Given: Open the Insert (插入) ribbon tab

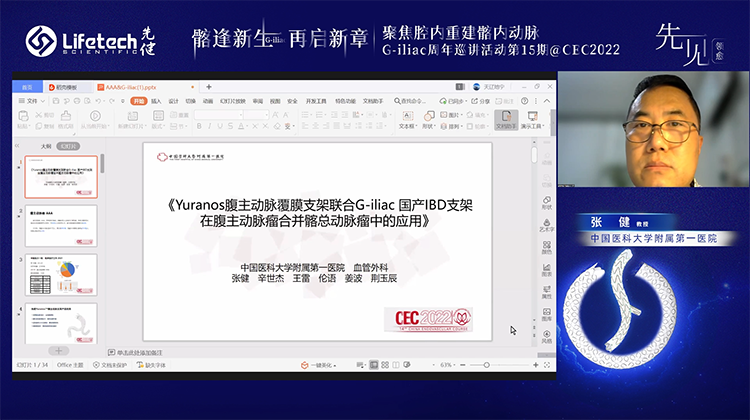Looking at the screenshot, I should [x=156, y=101].
